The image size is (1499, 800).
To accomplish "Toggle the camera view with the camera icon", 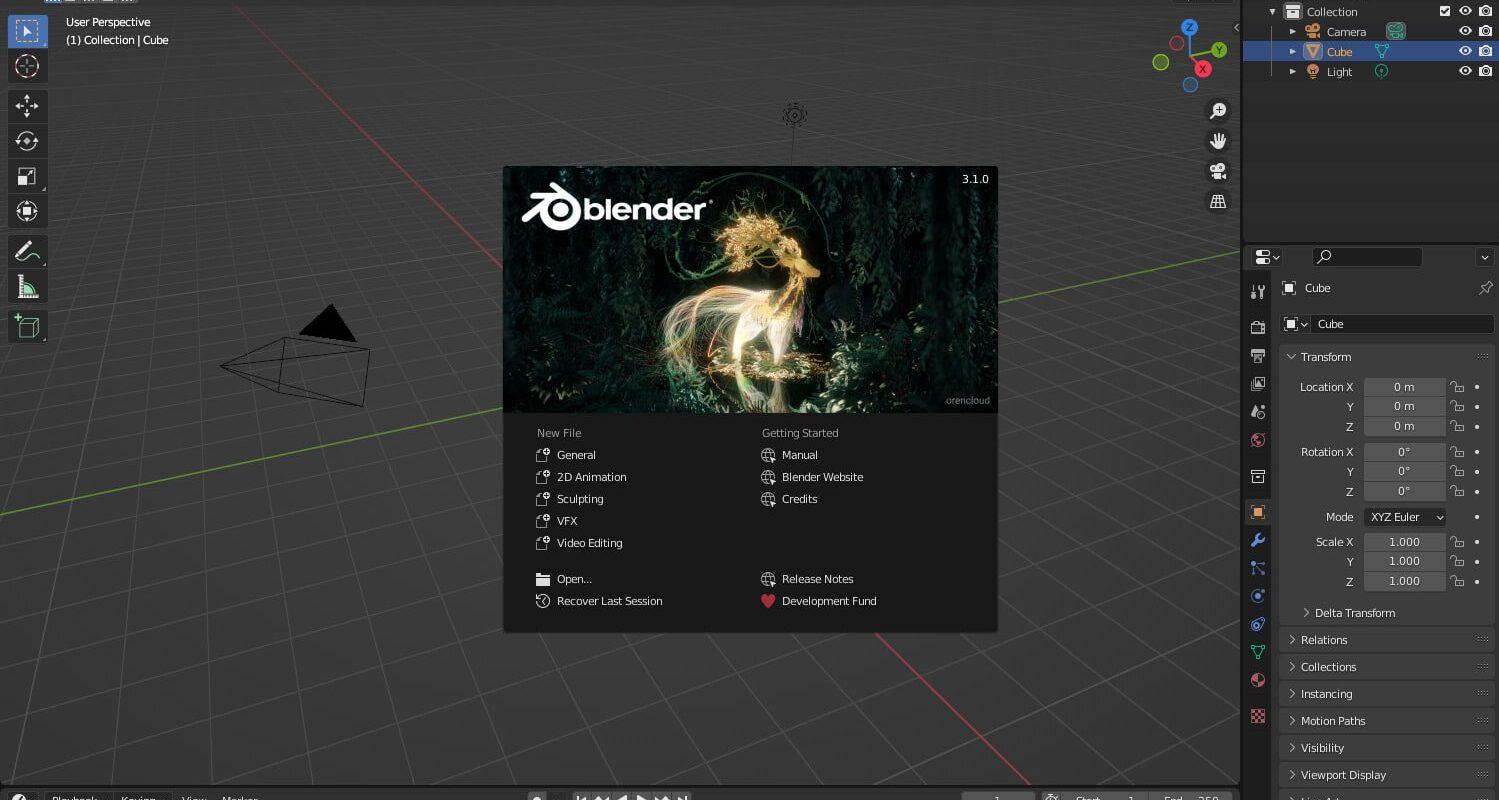I will point(1218,171).
